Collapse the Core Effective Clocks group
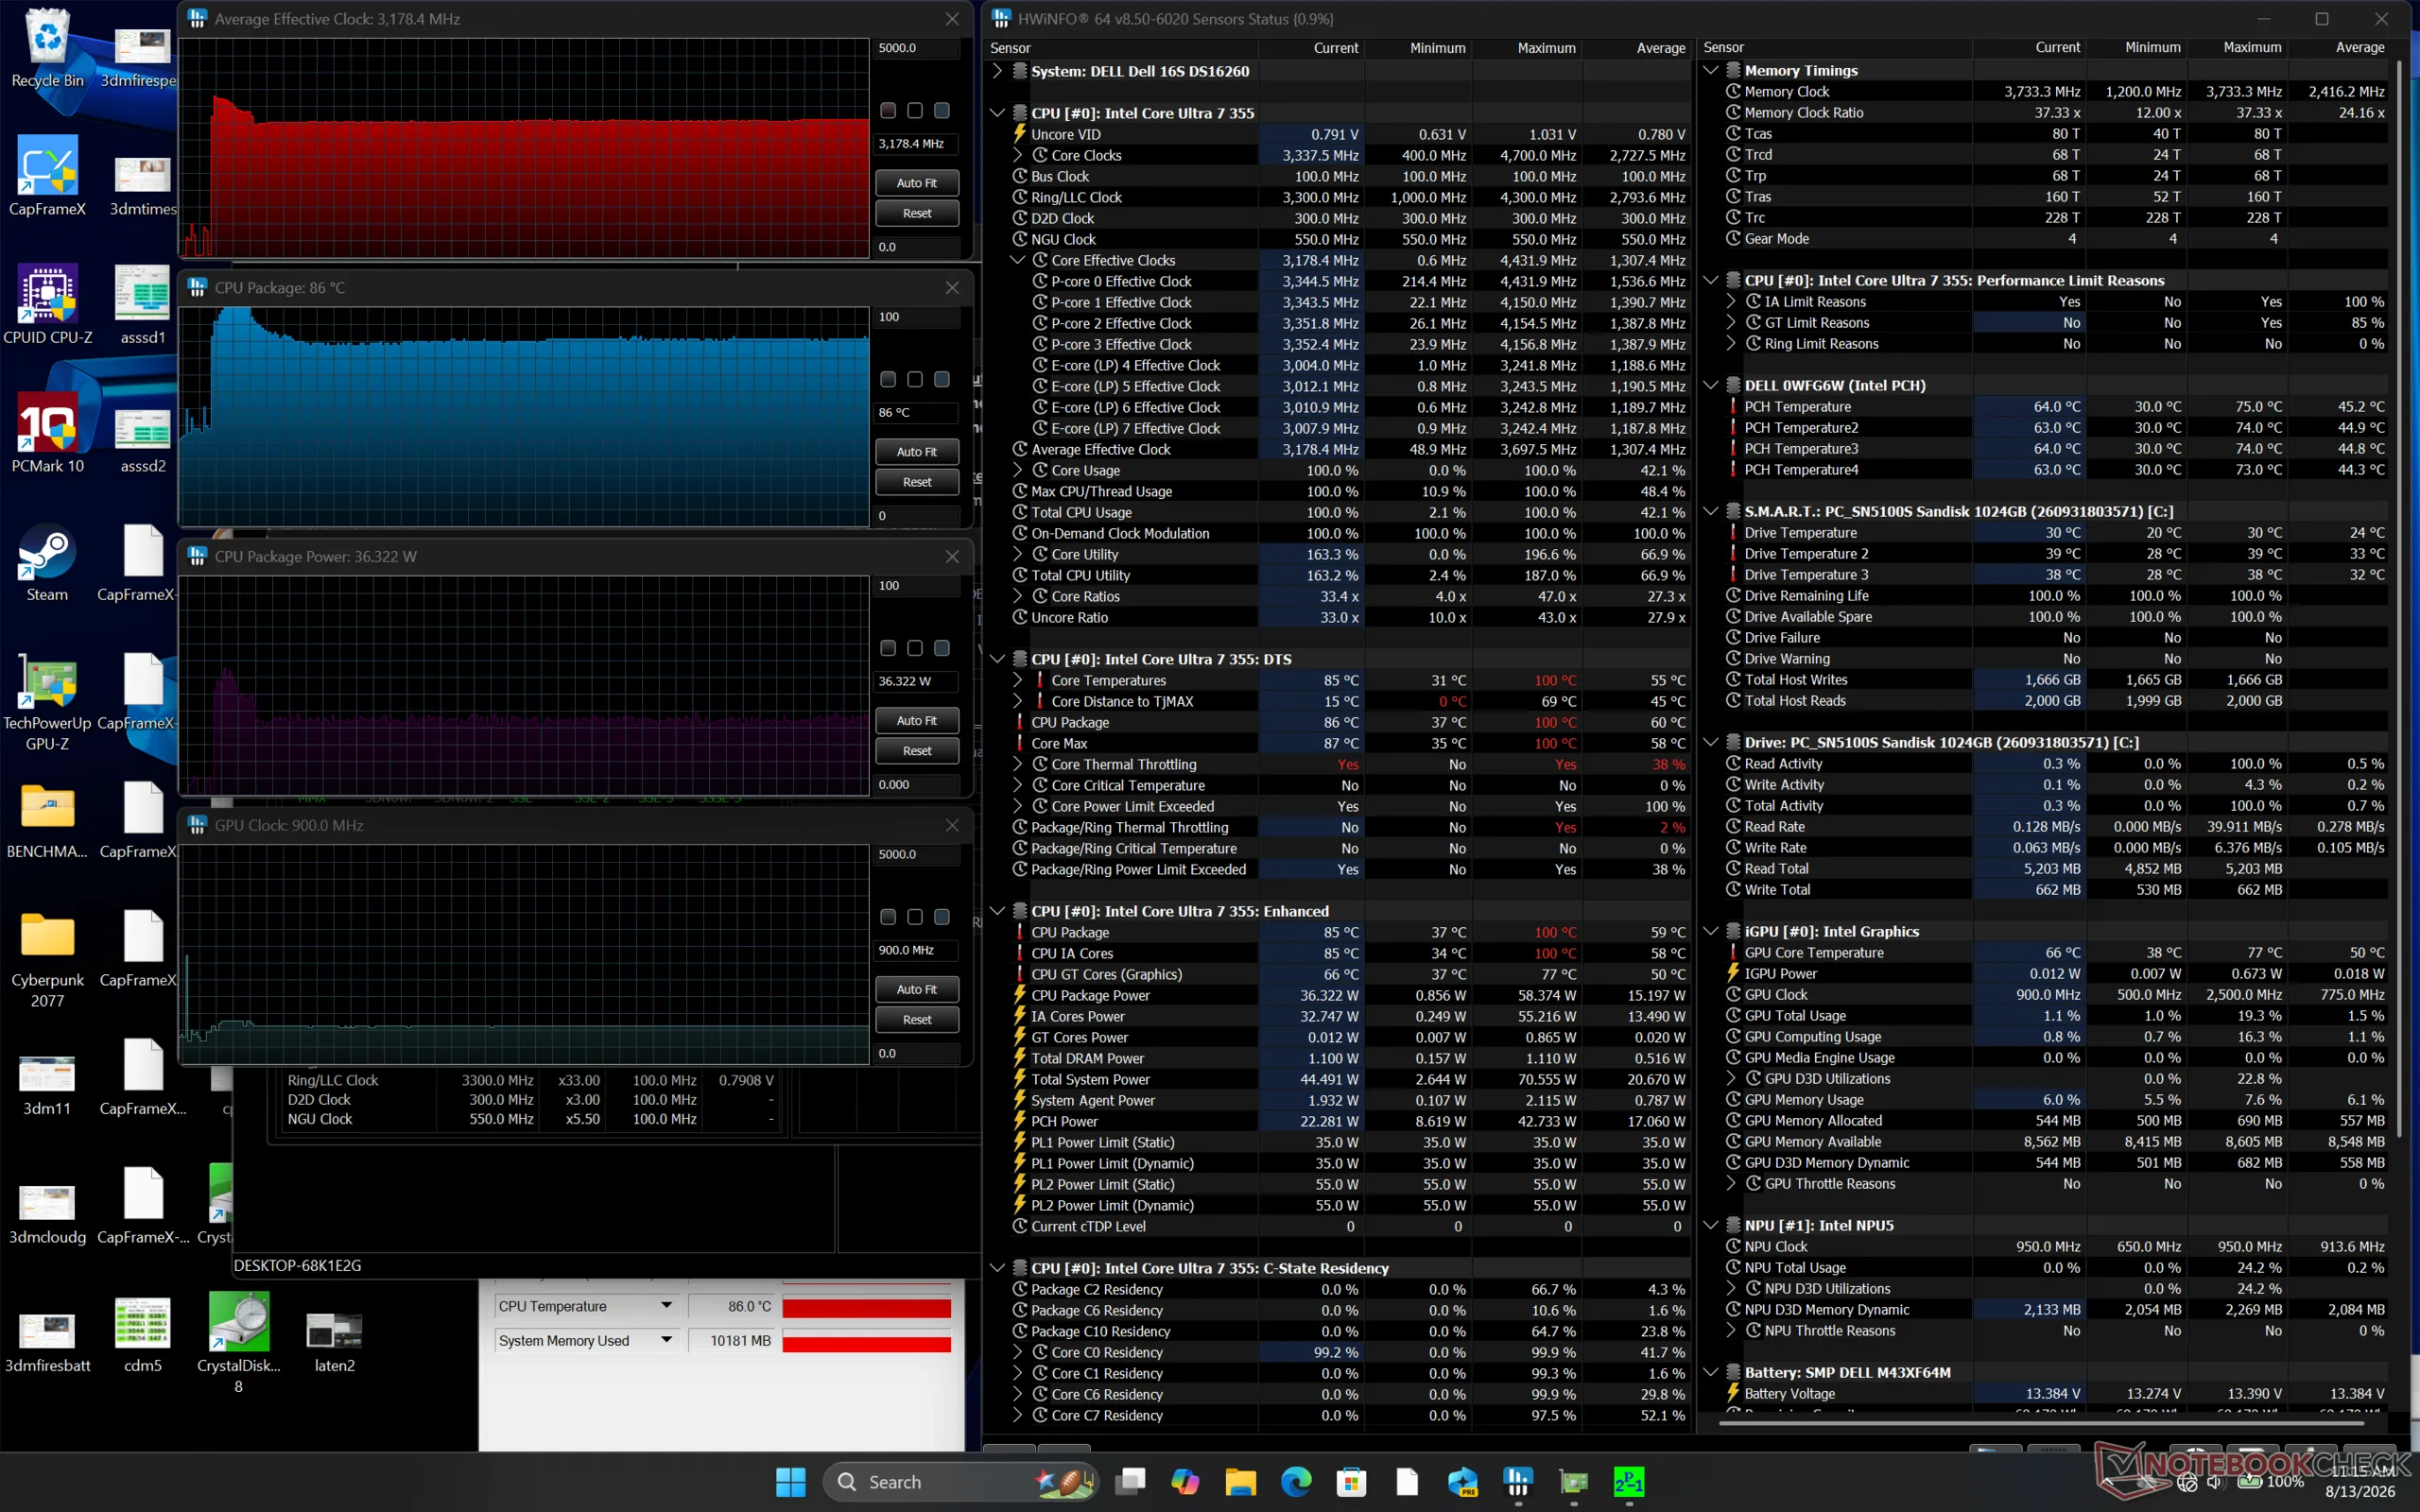2420x1512 pixels. click(1018, 260)
